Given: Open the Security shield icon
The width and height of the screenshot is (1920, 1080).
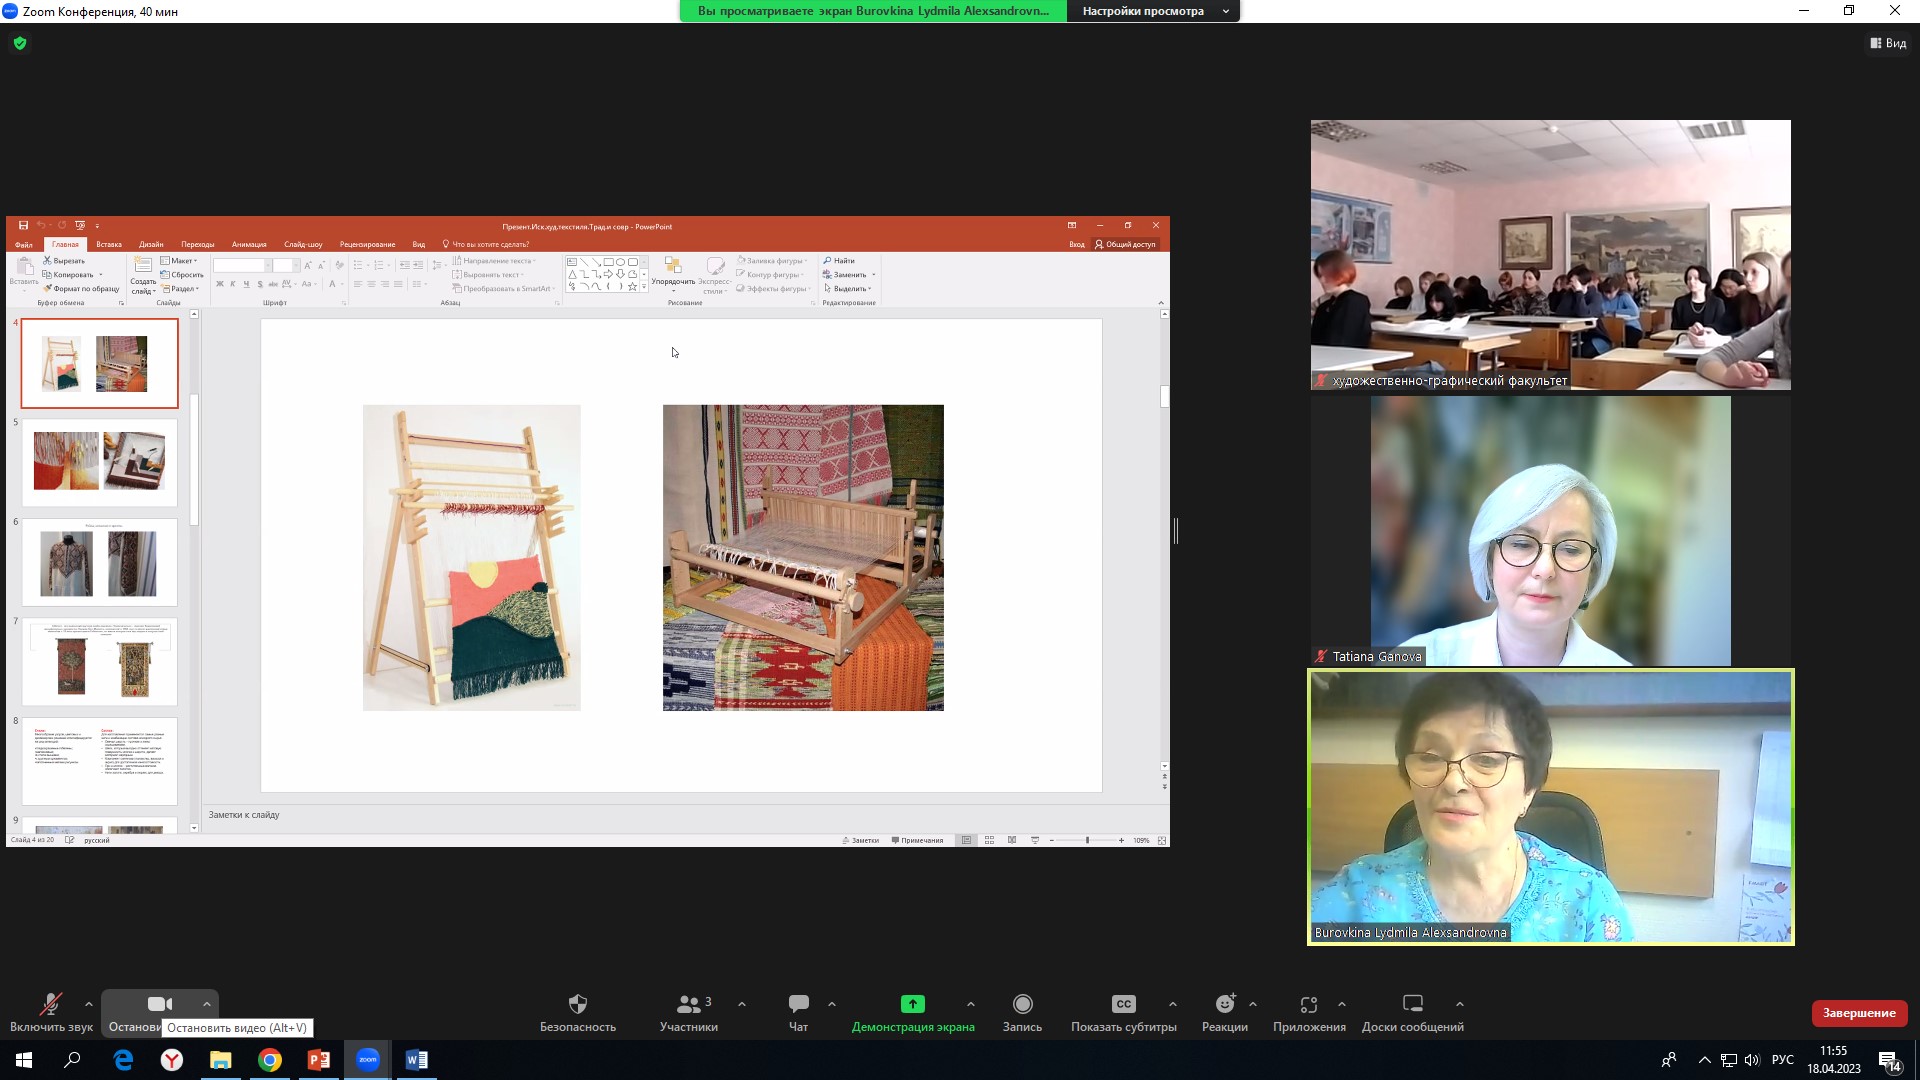Looking at the screenshot, I should [577, 1004].
